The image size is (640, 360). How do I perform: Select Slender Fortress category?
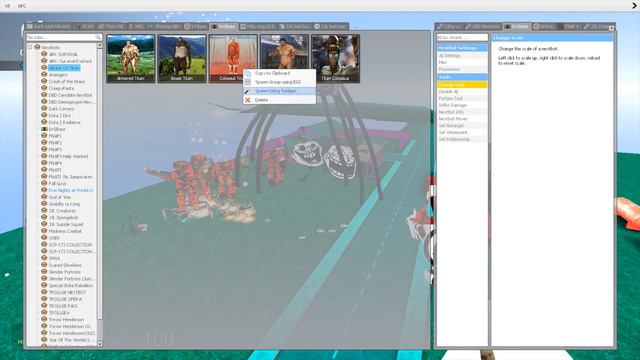(64, 272)
